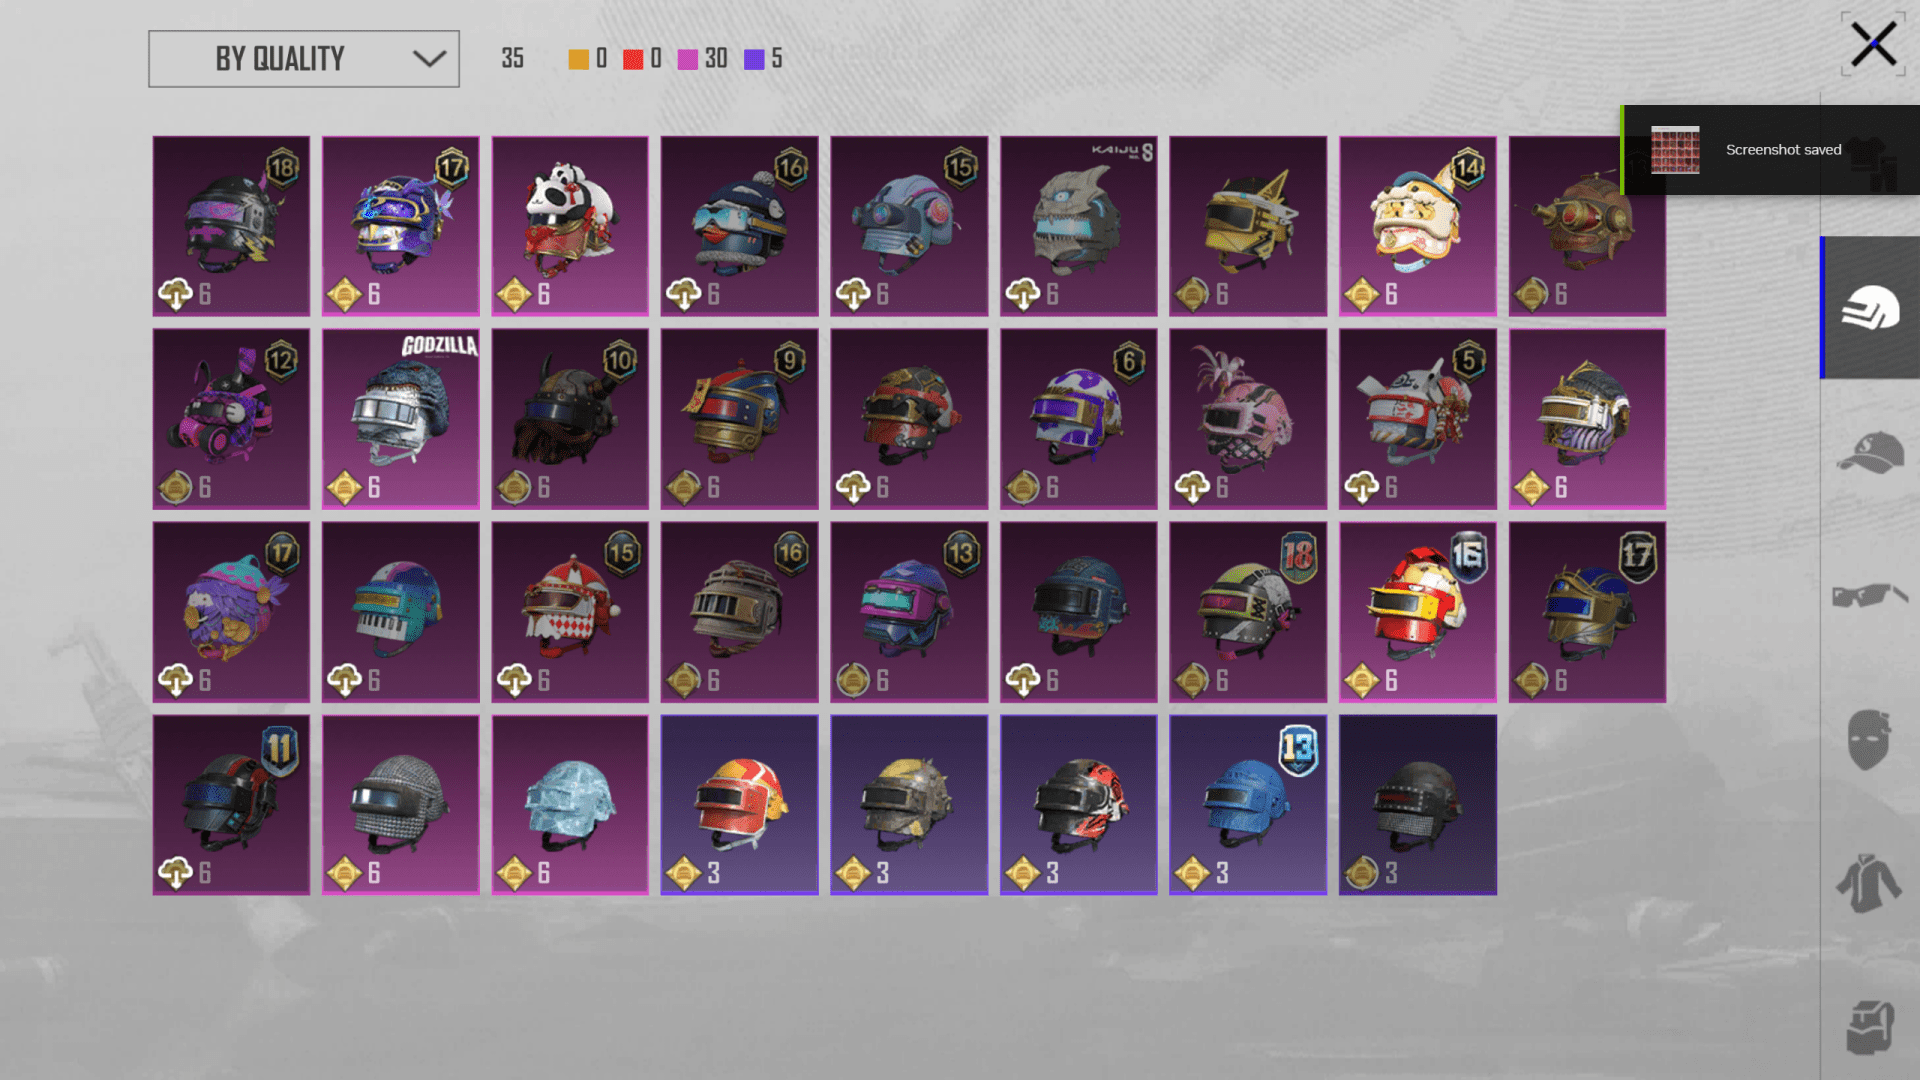
Task: Select the Godzilla helmet skin
Action: click(400, 419)
